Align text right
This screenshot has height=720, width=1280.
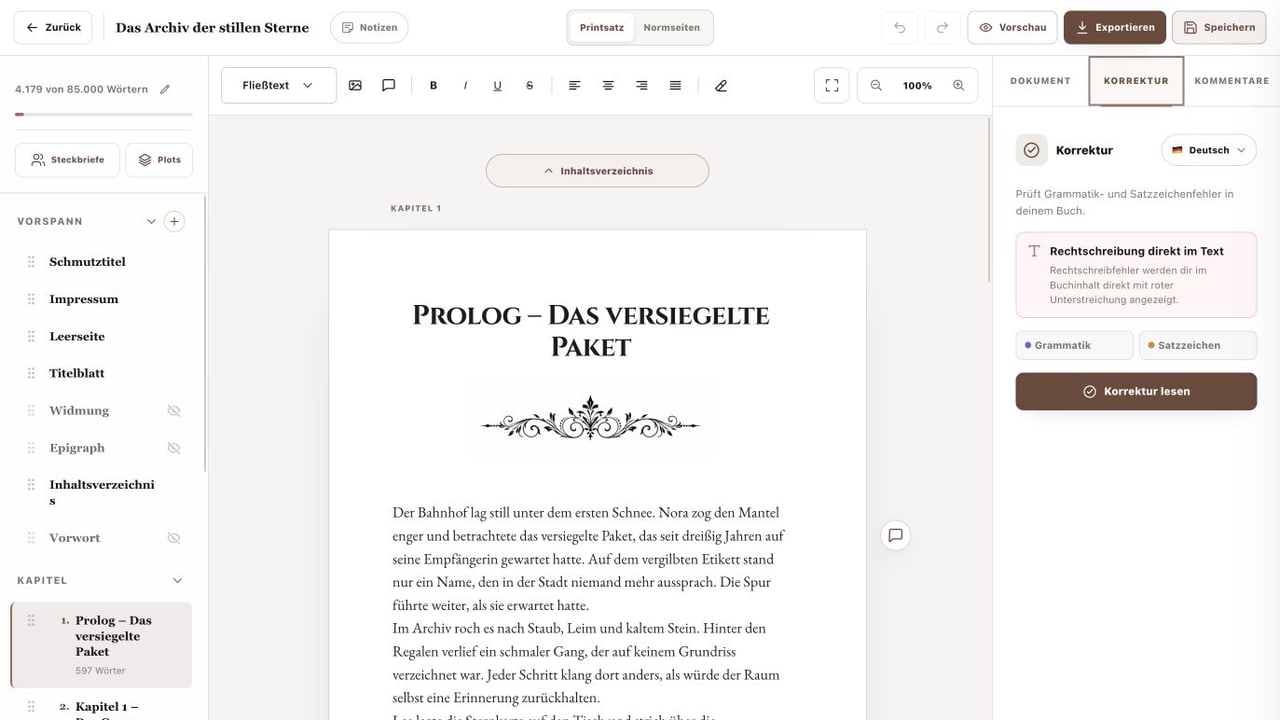[642, 86]
